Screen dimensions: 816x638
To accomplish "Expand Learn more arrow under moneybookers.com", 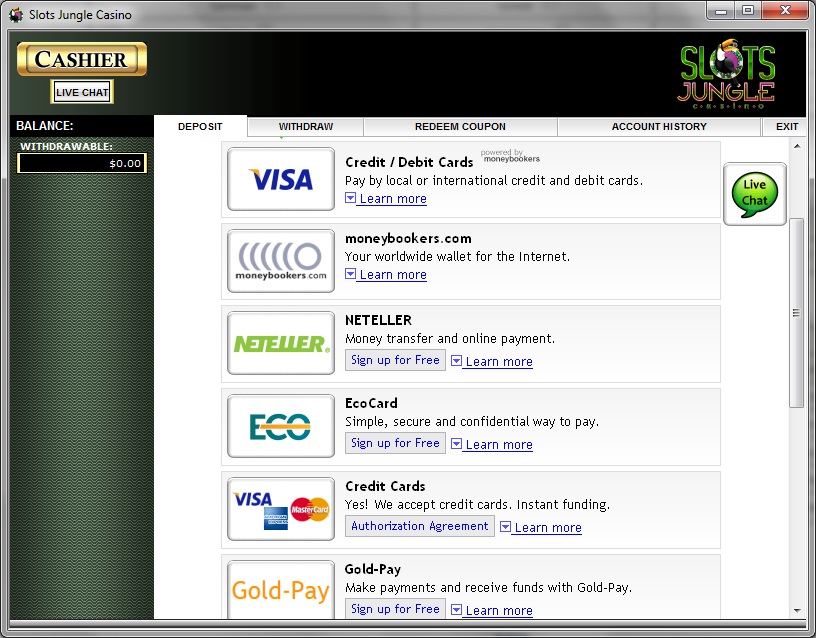I will 351,274.
